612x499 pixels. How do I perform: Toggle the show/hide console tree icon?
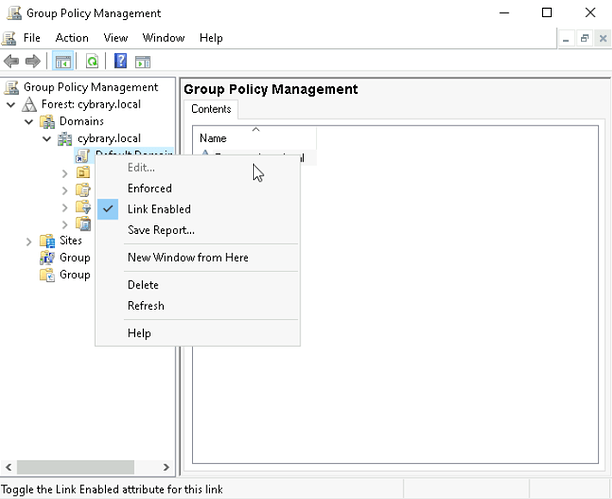pos(62,61)
